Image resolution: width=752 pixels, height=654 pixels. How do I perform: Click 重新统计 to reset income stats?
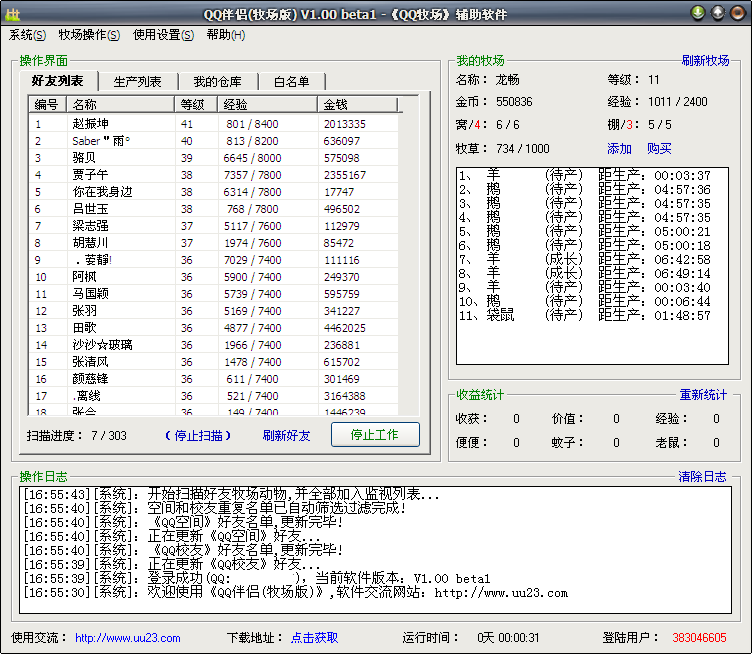click(703, 395)
